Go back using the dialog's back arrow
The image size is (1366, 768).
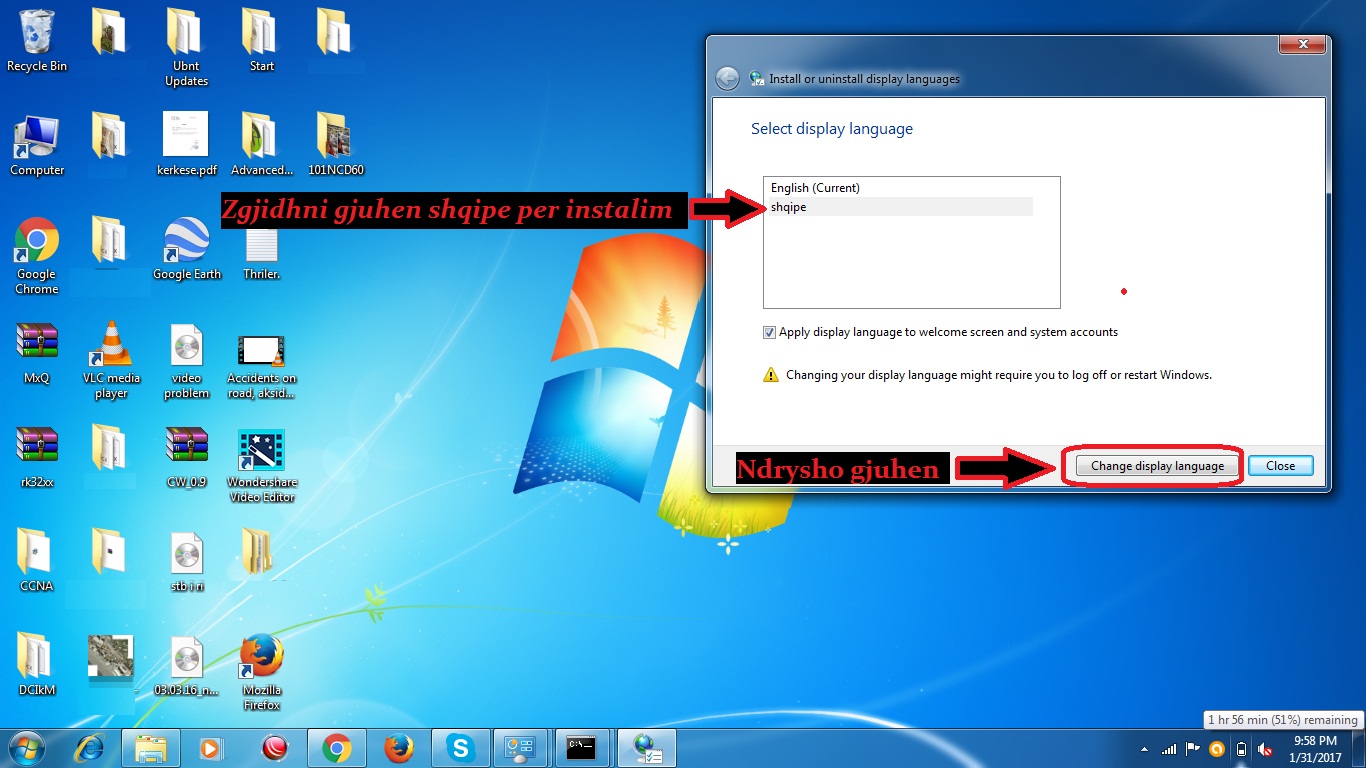[728, 79]
